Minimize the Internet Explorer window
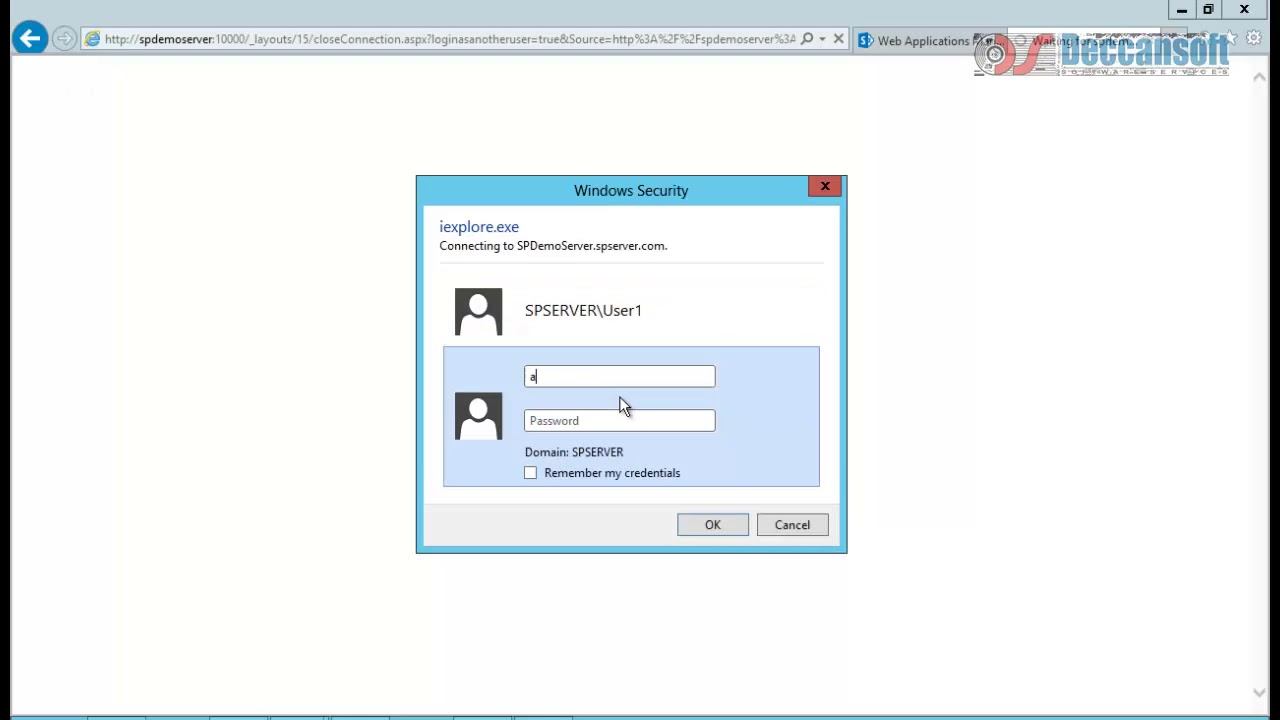 click(x=1181, y=10)
